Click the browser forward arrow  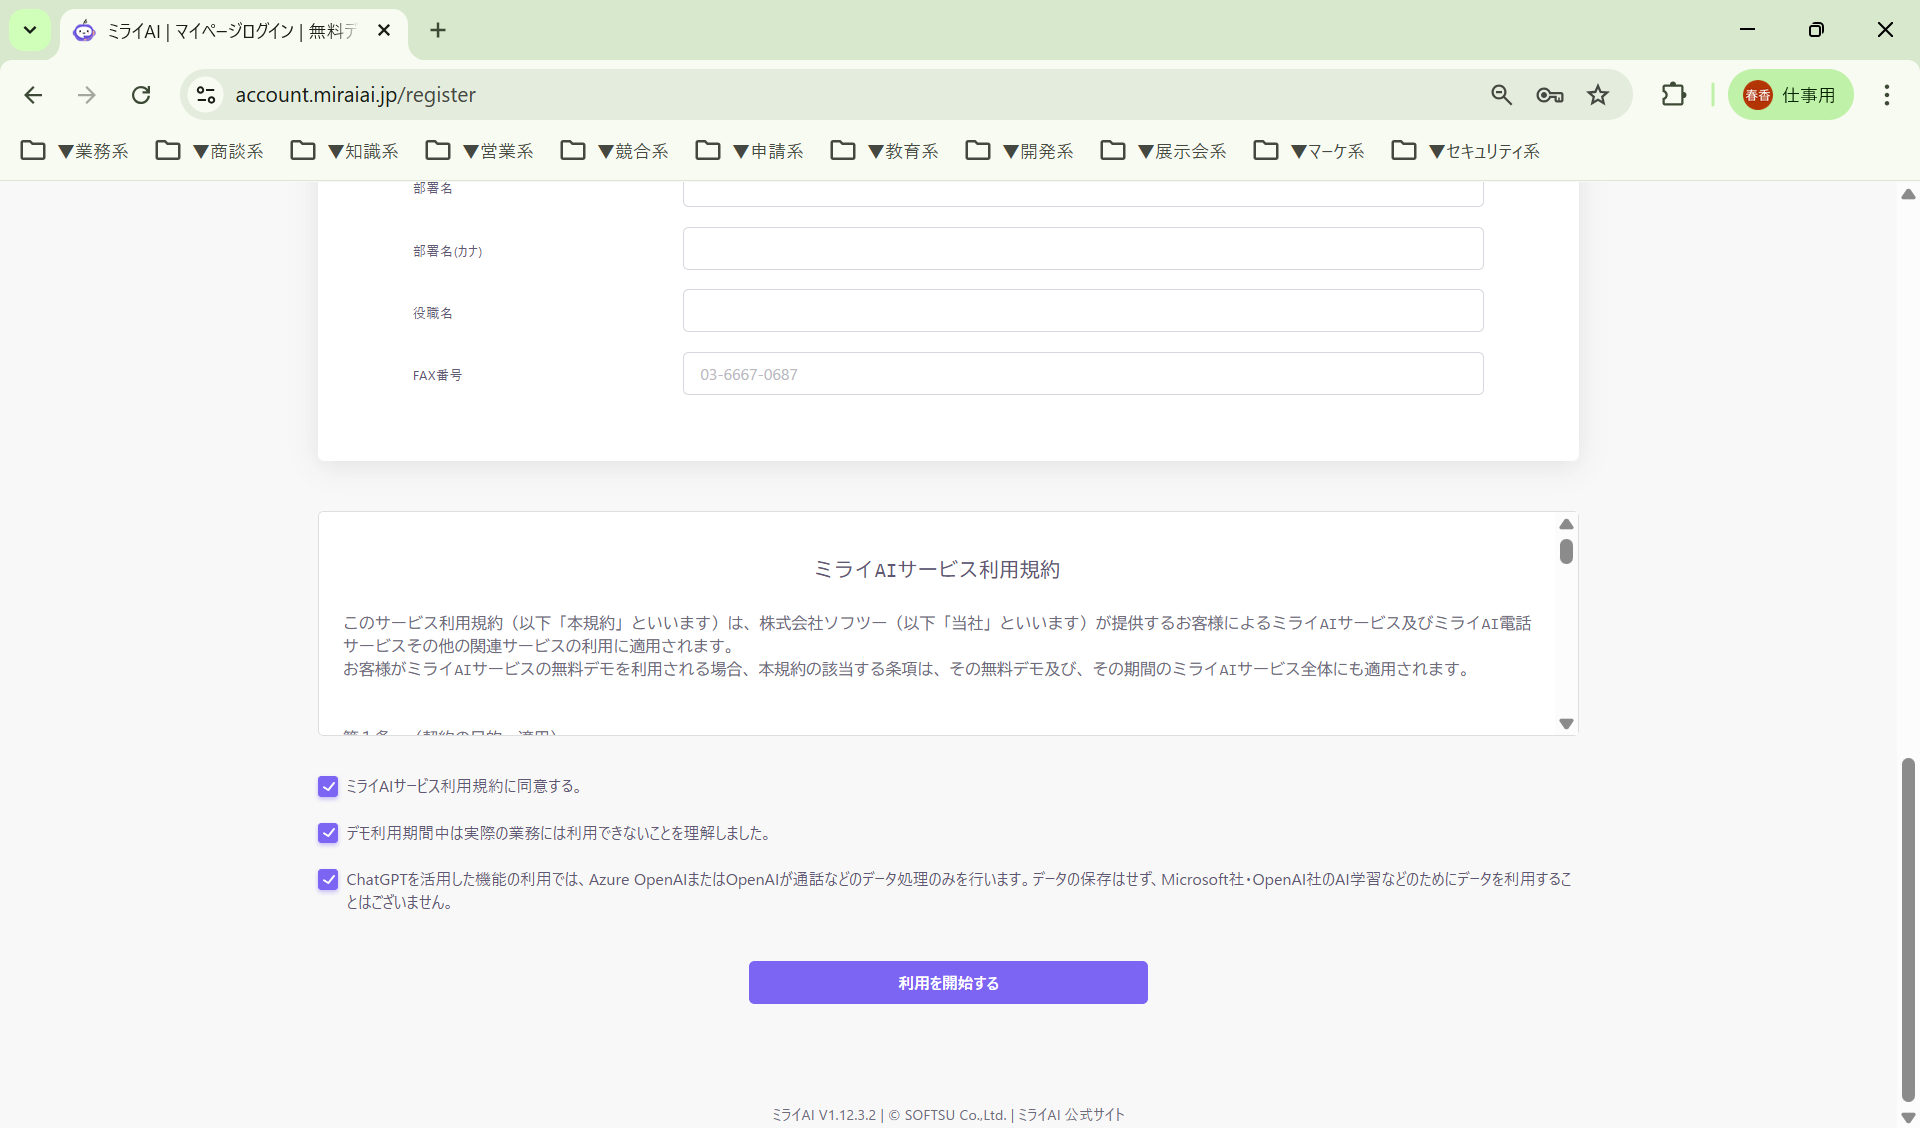point(87,95)
